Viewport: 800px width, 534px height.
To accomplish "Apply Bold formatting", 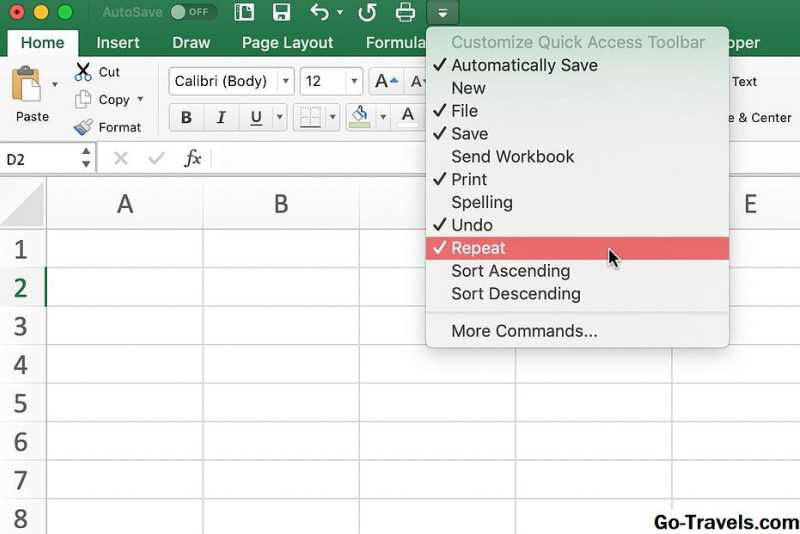I will (186, 117).
